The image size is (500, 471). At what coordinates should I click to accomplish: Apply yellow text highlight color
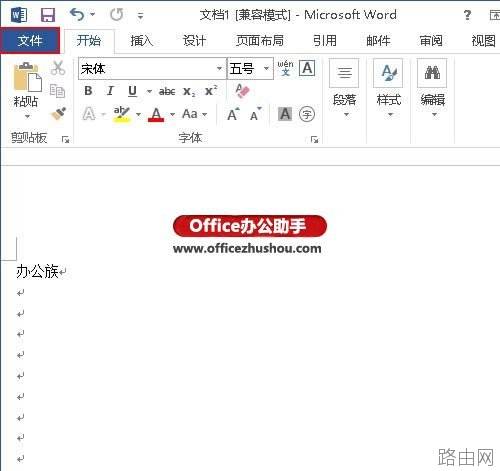click(121, 114)
